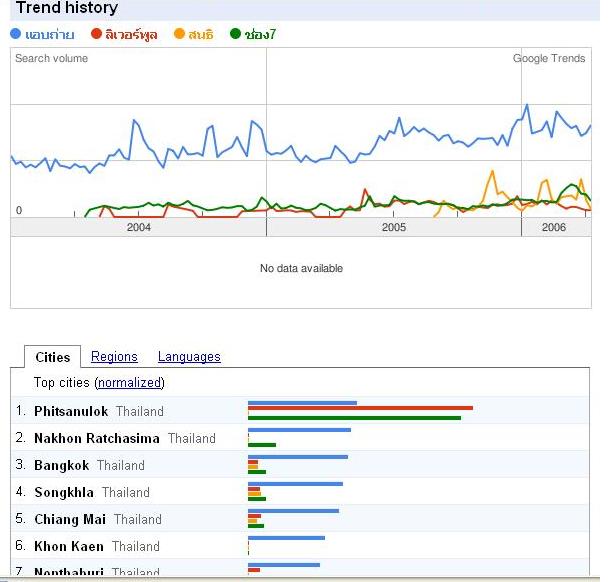610x582 pixels.
Task: Click the blue legend dot
Action: pyautogui.click(x=15, y=34)
